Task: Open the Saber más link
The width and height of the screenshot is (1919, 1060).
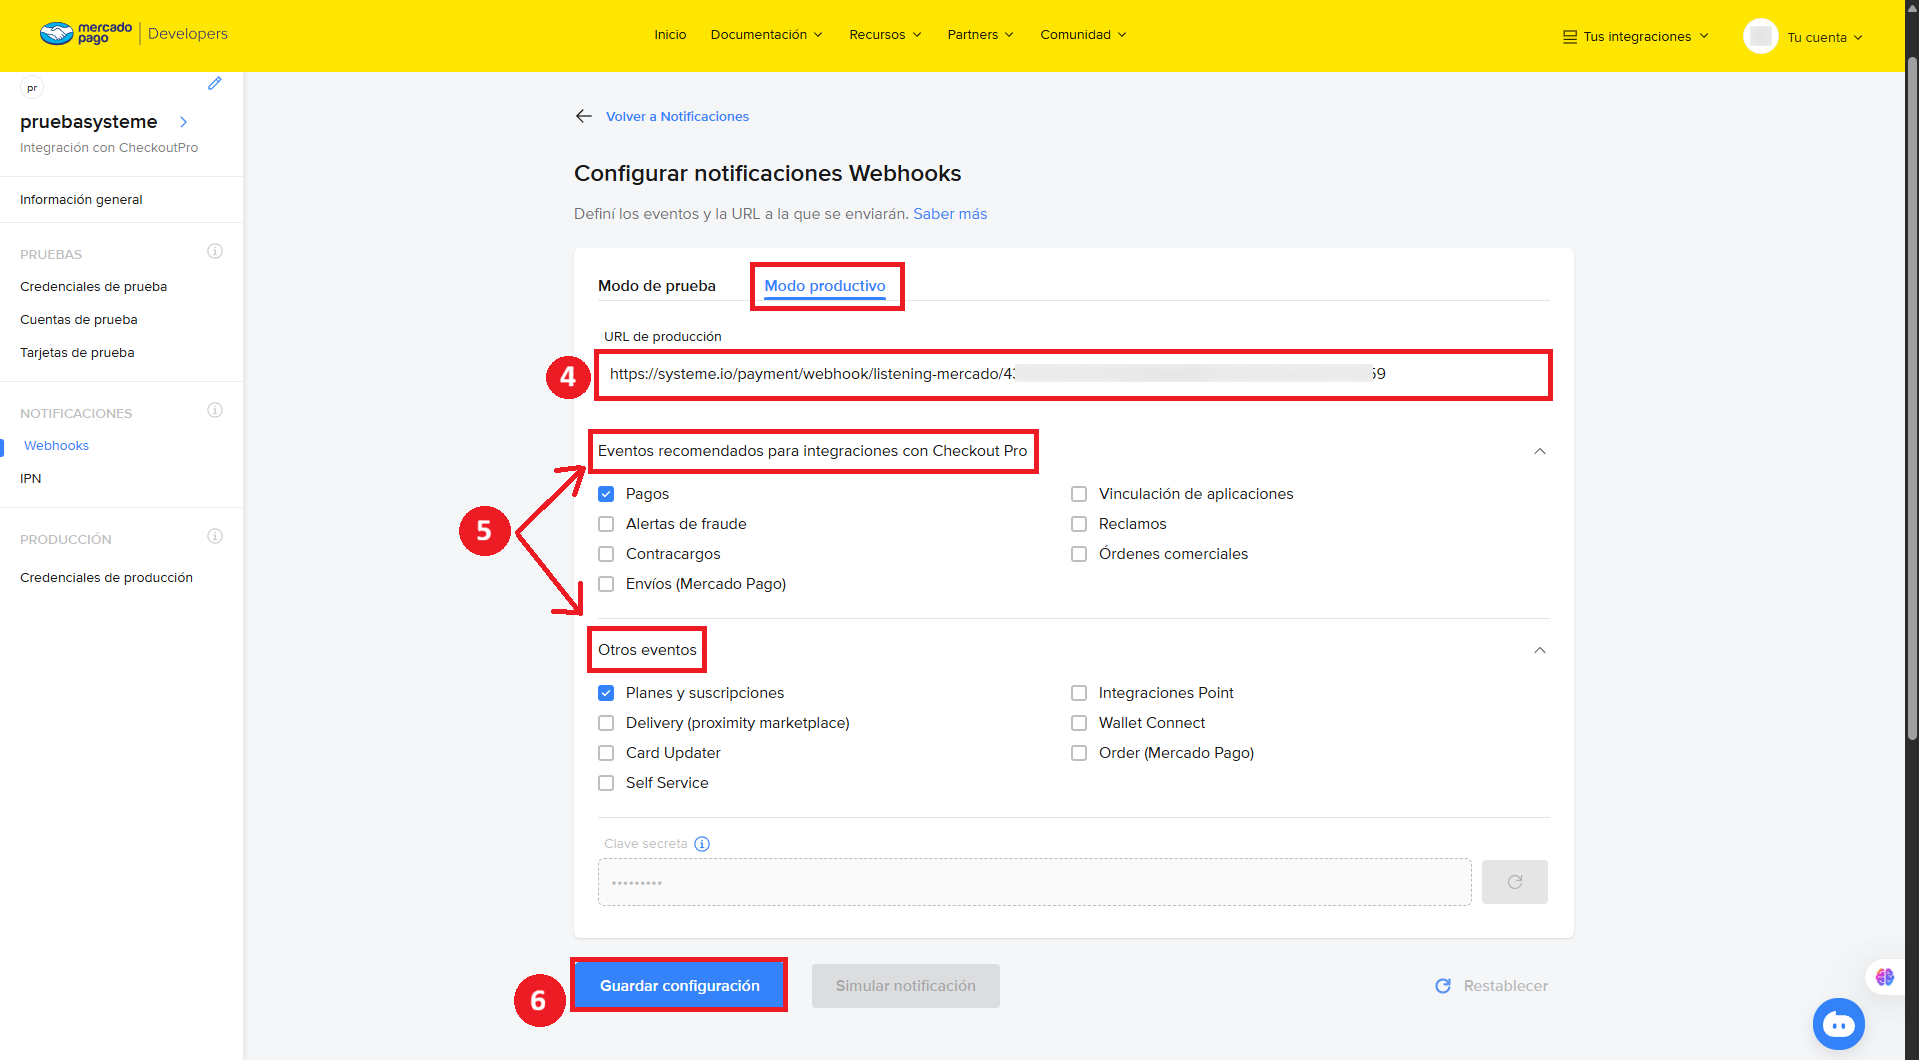Action: [x=950, y=214]
